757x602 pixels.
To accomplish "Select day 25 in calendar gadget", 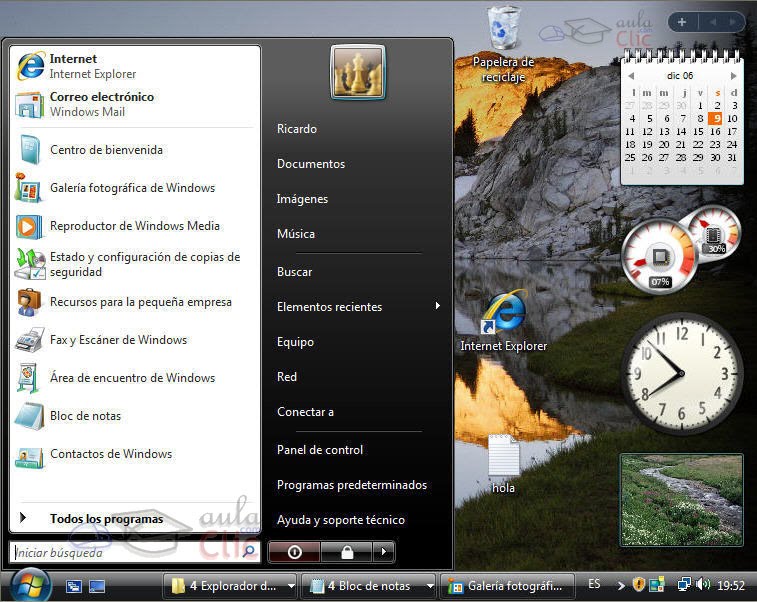I will 630,157.
